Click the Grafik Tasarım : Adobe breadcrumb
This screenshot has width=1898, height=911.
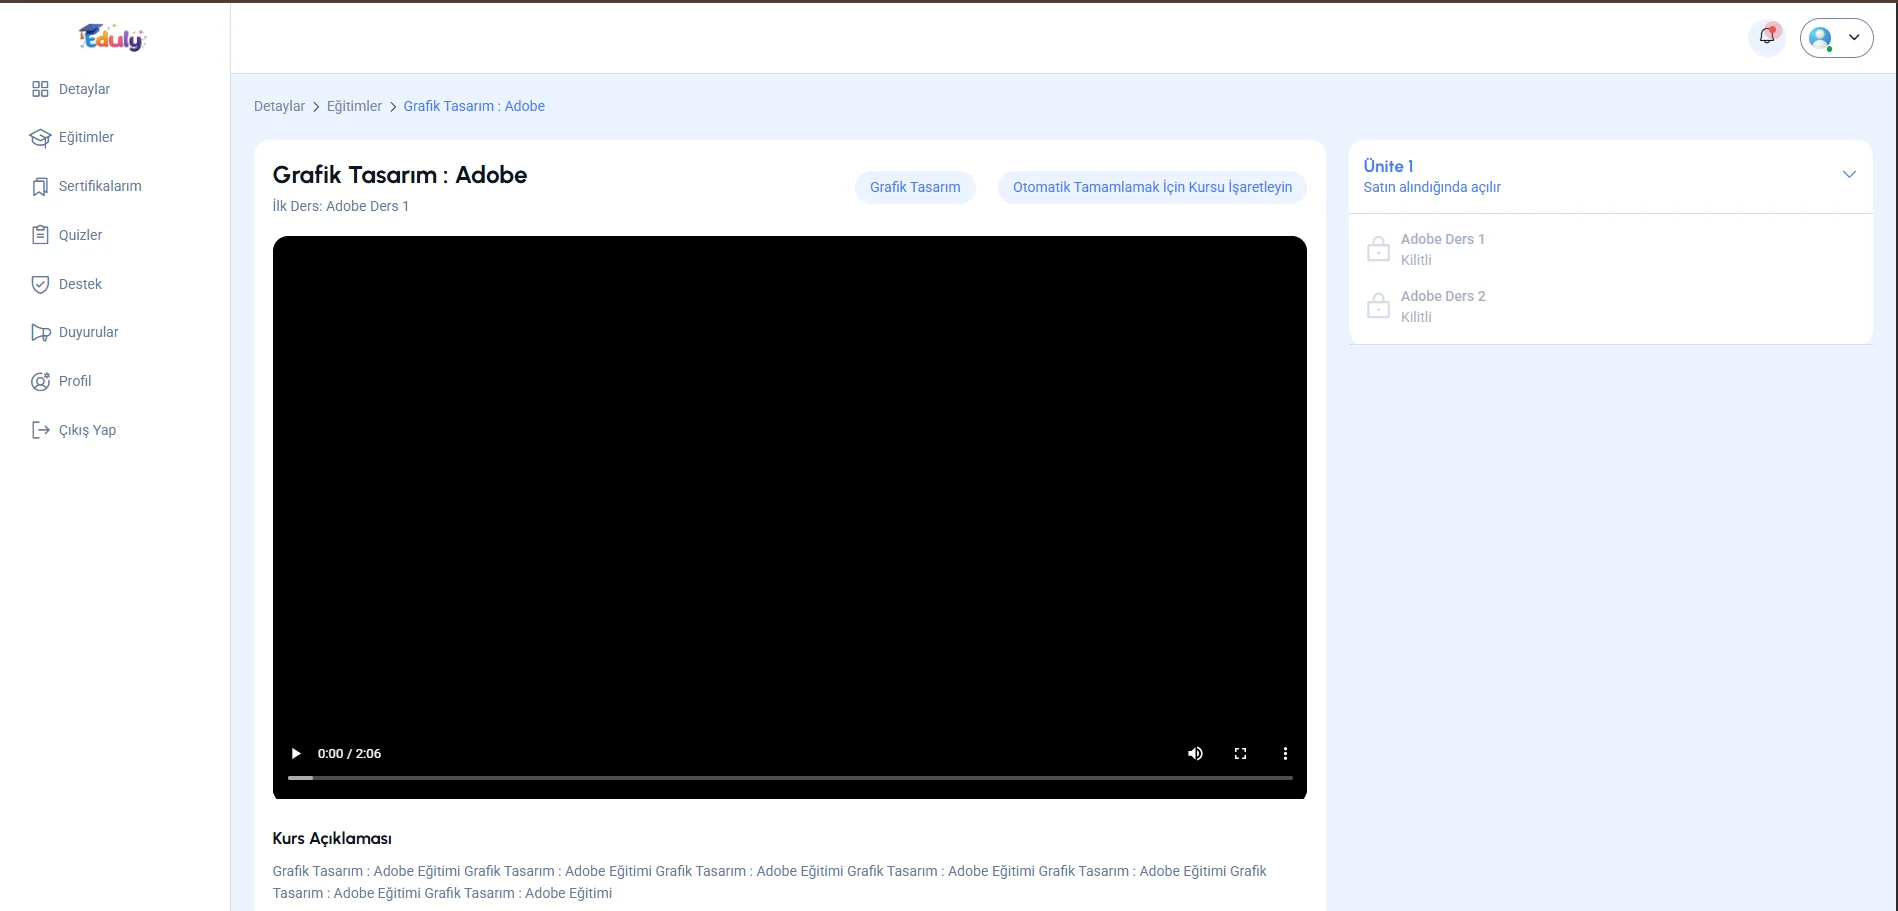(x=474, y=106)
